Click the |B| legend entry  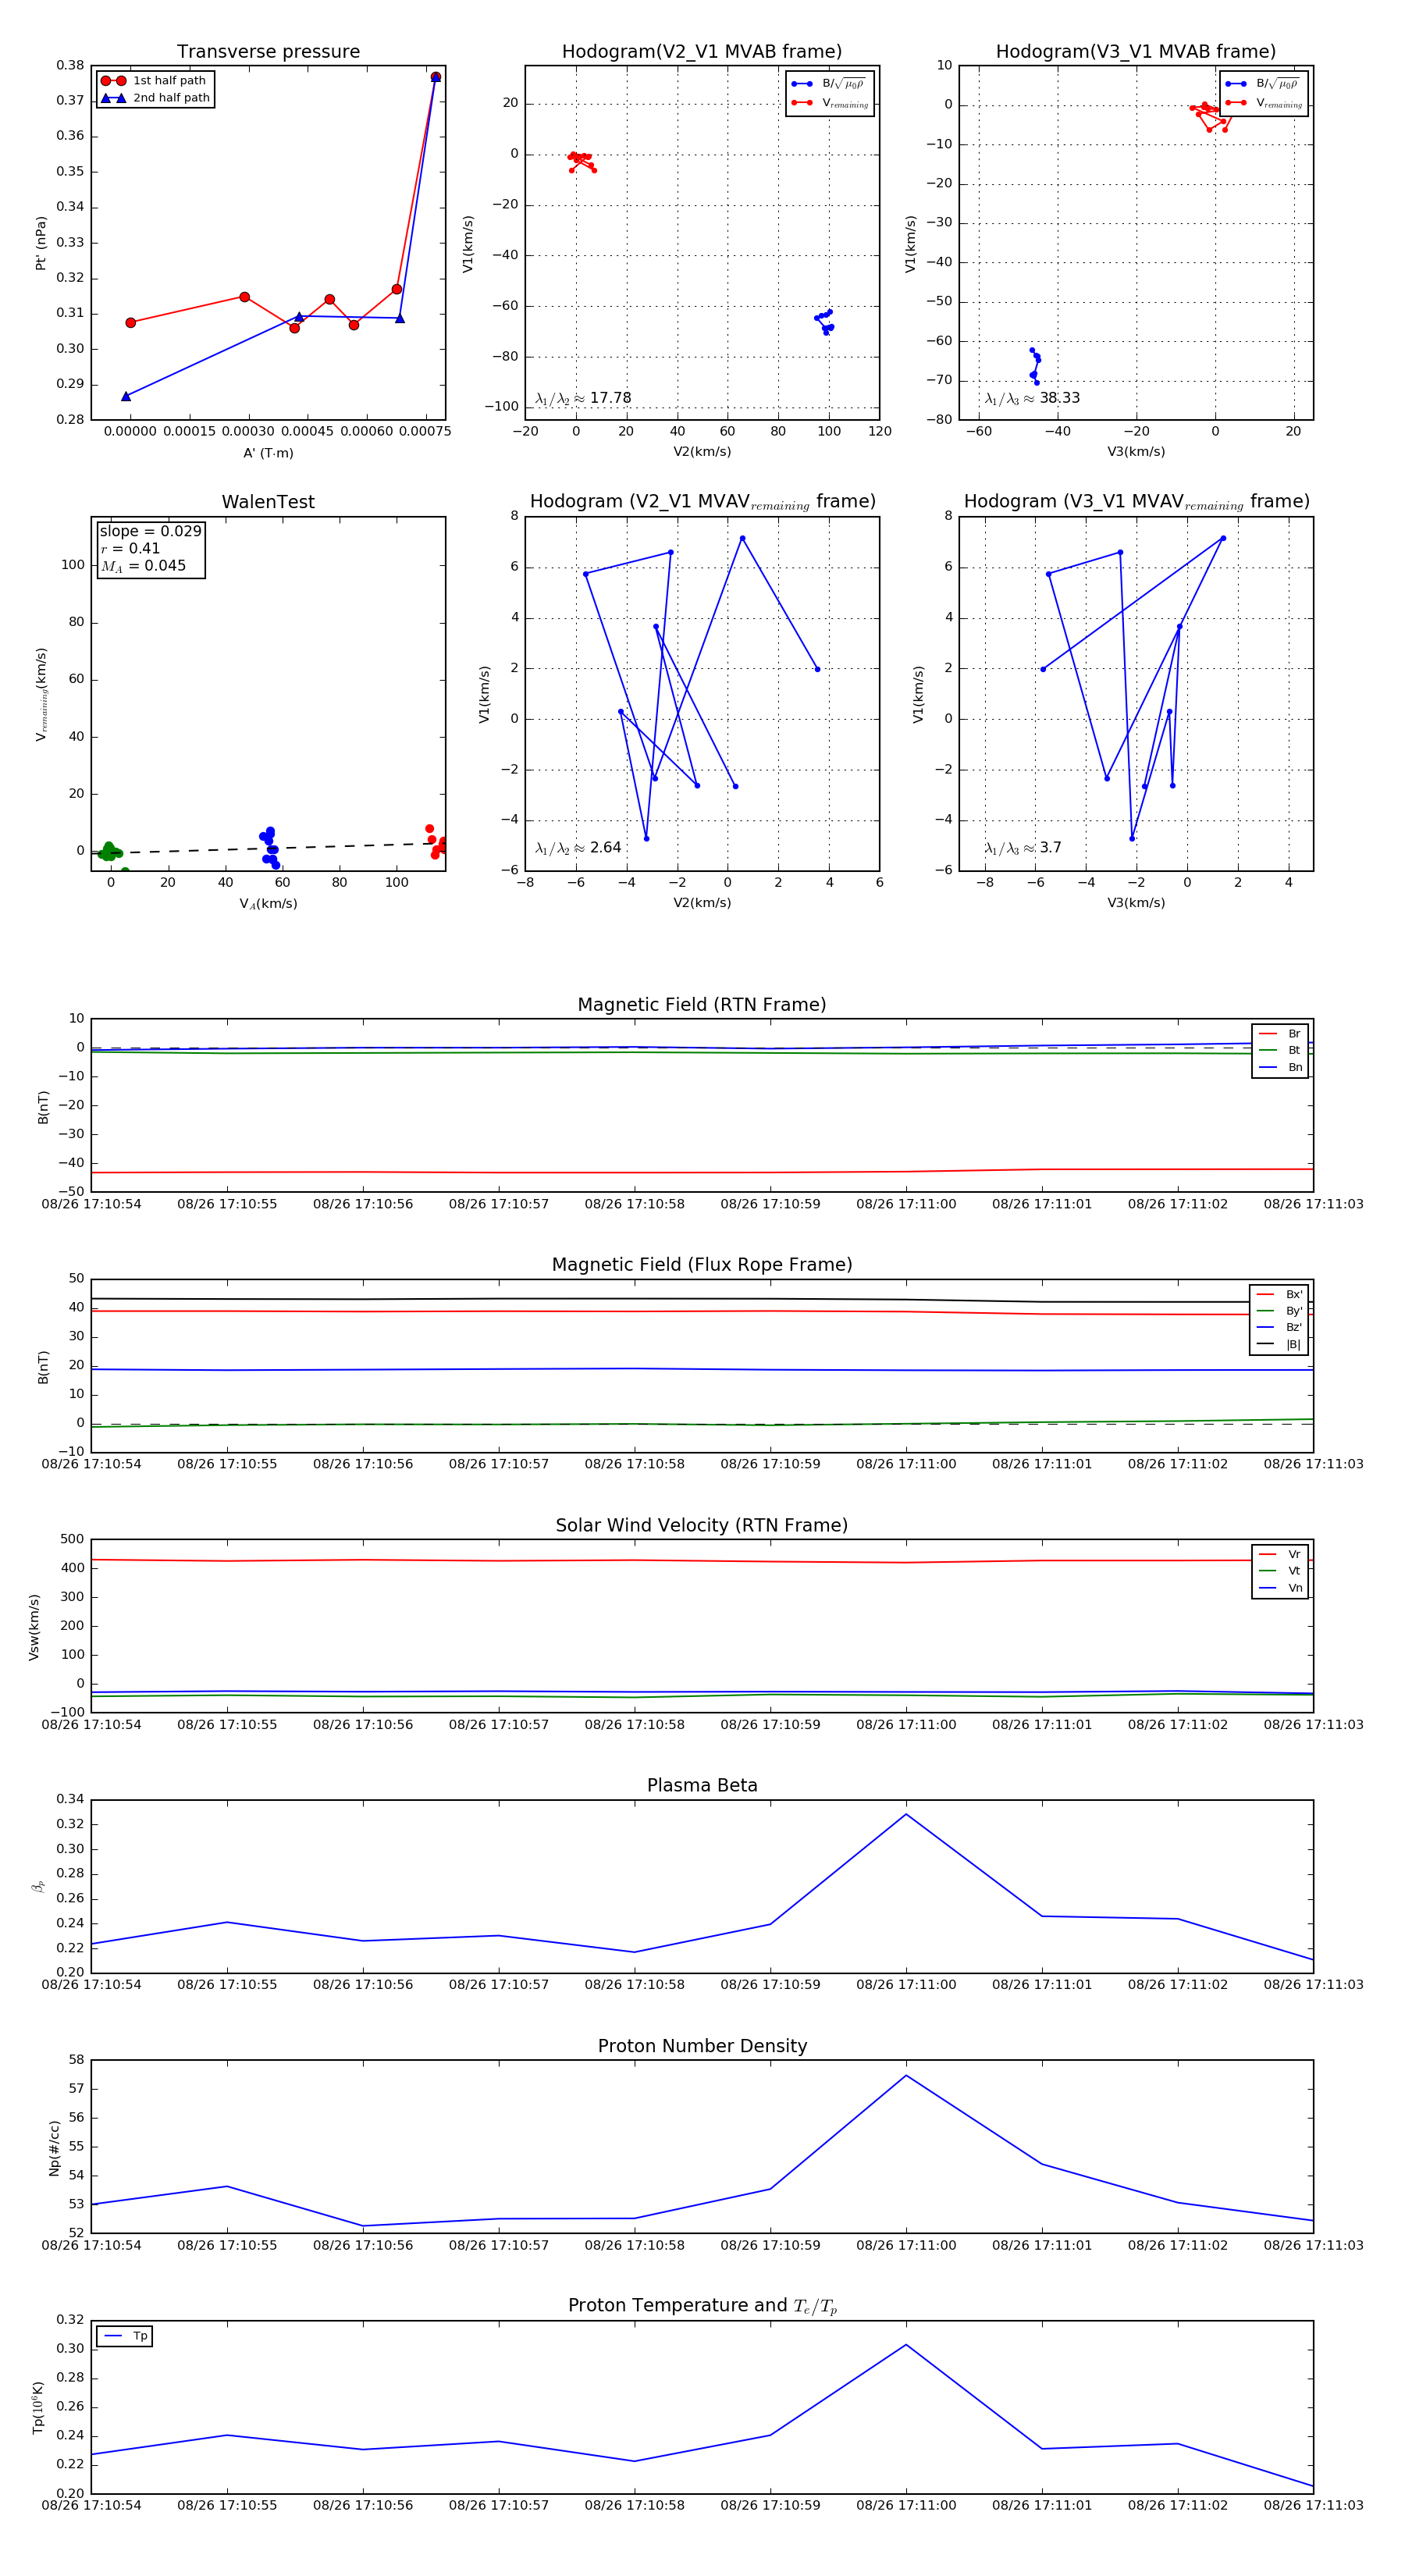(x=1279, y=1344)
